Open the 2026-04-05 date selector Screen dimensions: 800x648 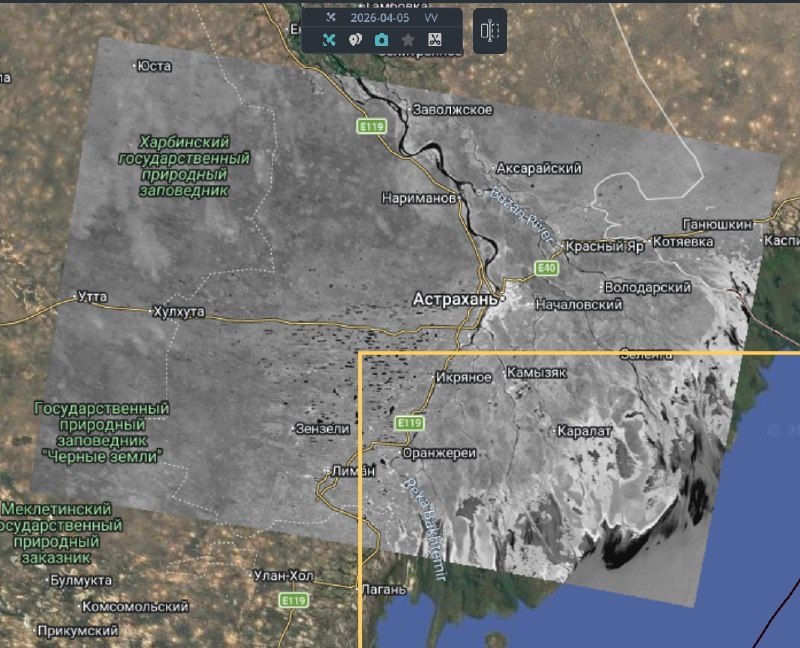coord(379,17)
